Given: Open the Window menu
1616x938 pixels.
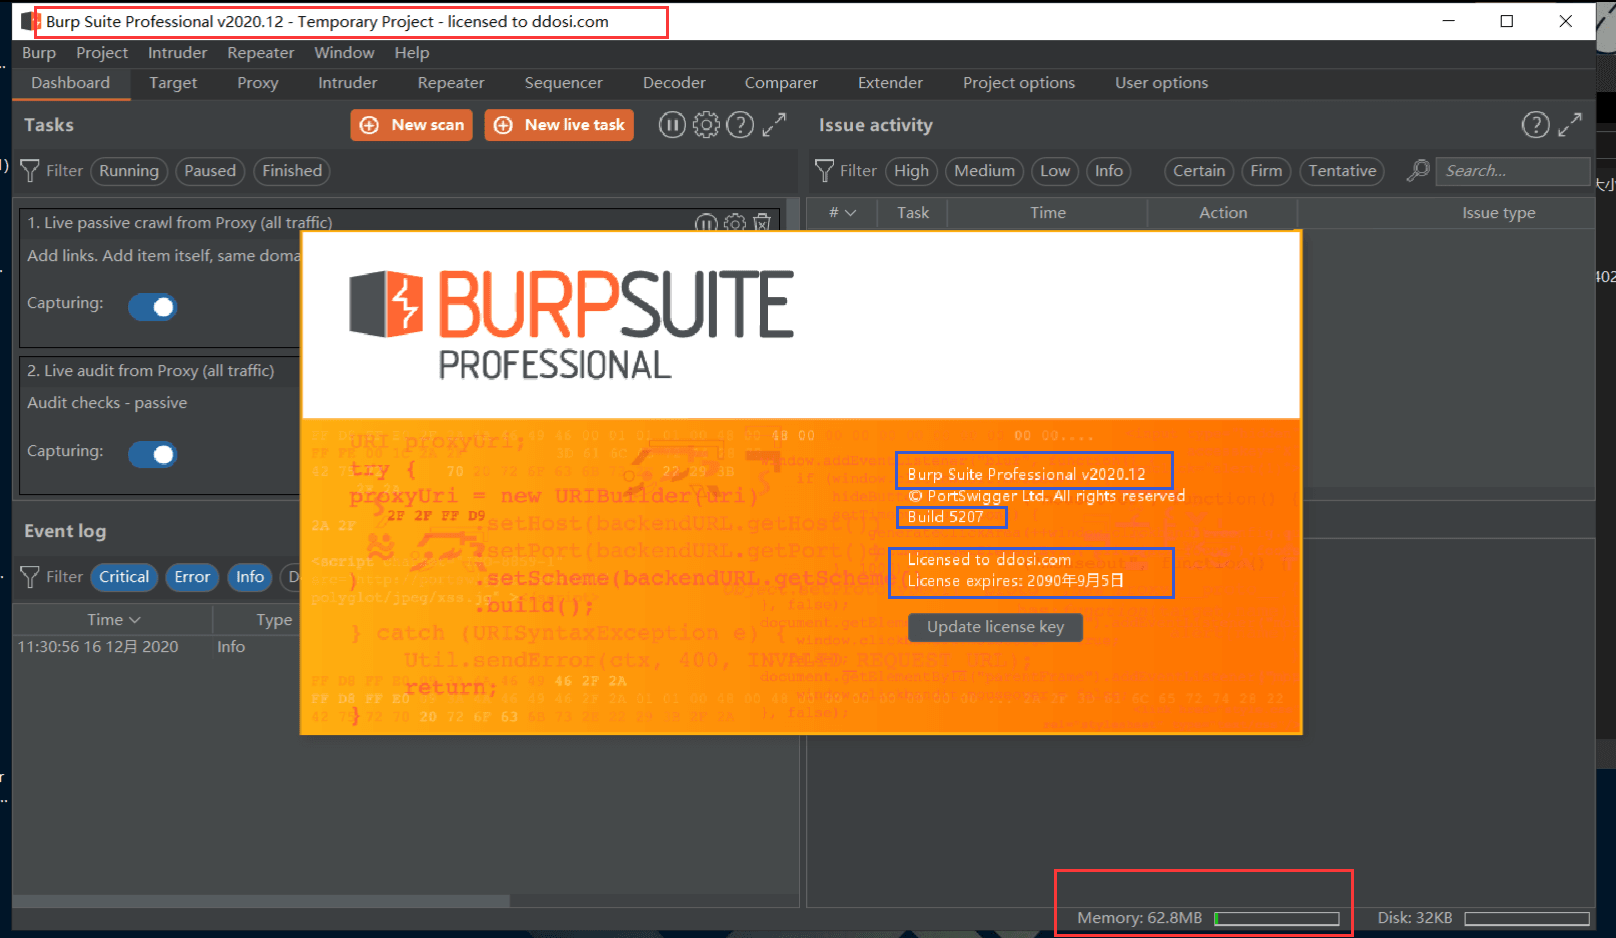Looking at the screenshot, I should [x=344, y=53].
